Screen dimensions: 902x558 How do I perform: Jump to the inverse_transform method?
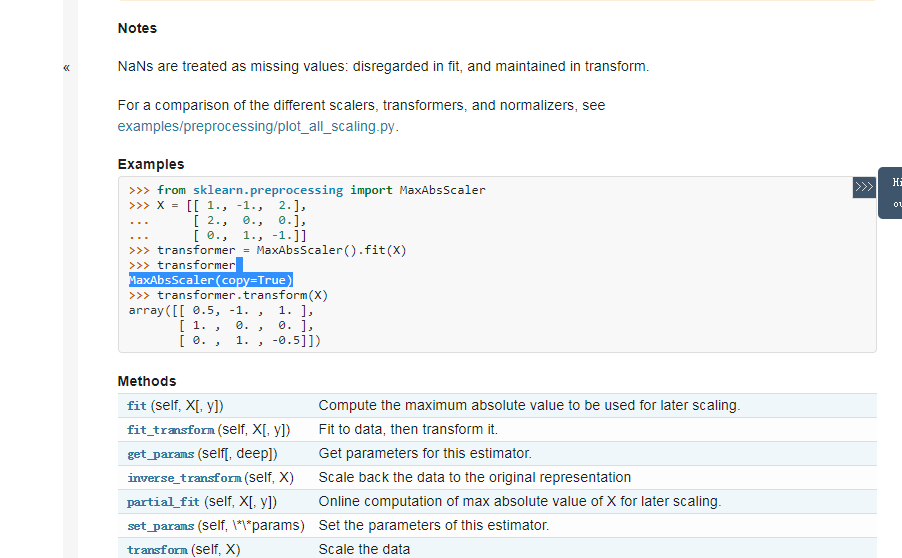[184, 477]
